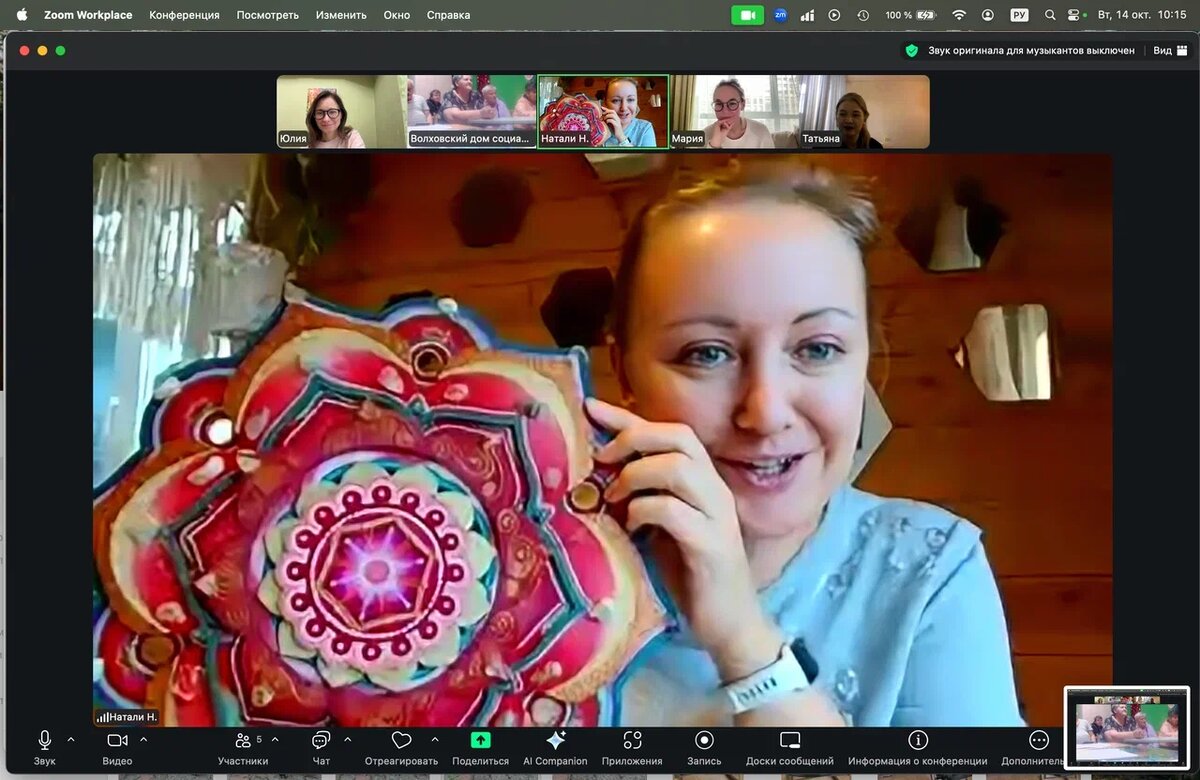Open the Участники participants panel
Screen dimensions: 1200x780
coord(243,748)
